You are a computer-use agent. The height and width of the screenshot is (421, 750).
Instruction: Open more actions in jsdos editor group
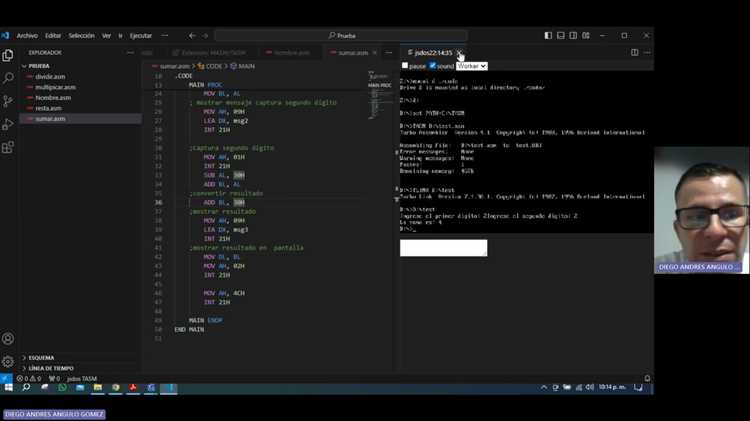coord(647,52)
